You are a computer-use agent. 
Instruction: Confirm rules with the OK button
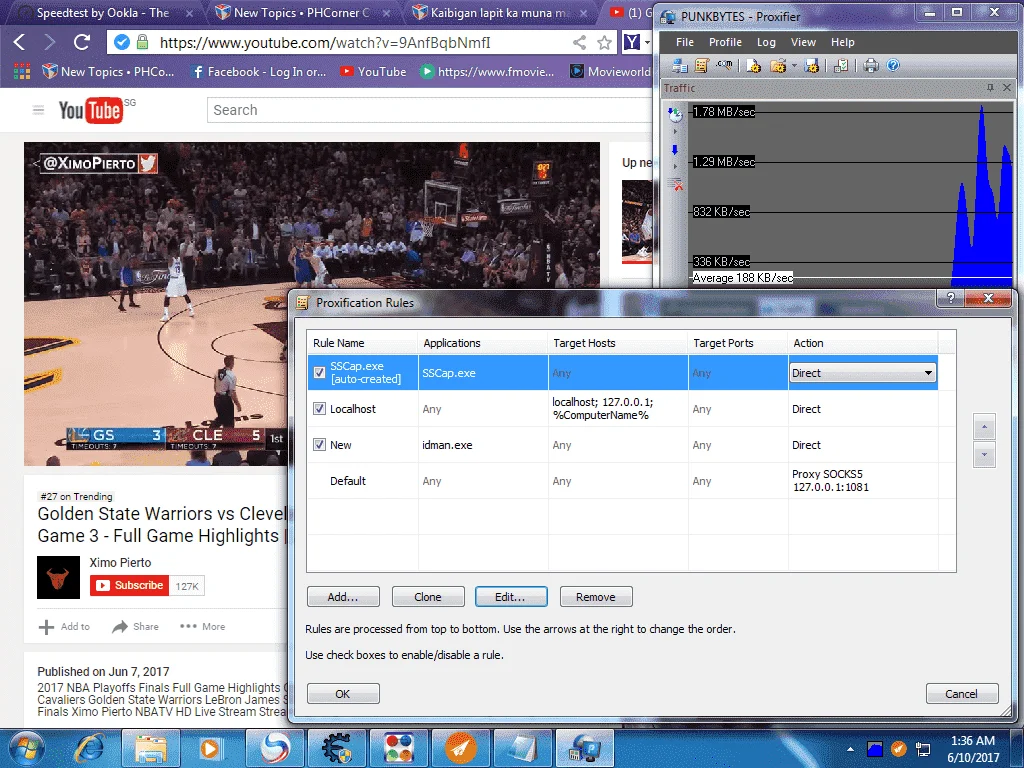click(x=343, y=694)
